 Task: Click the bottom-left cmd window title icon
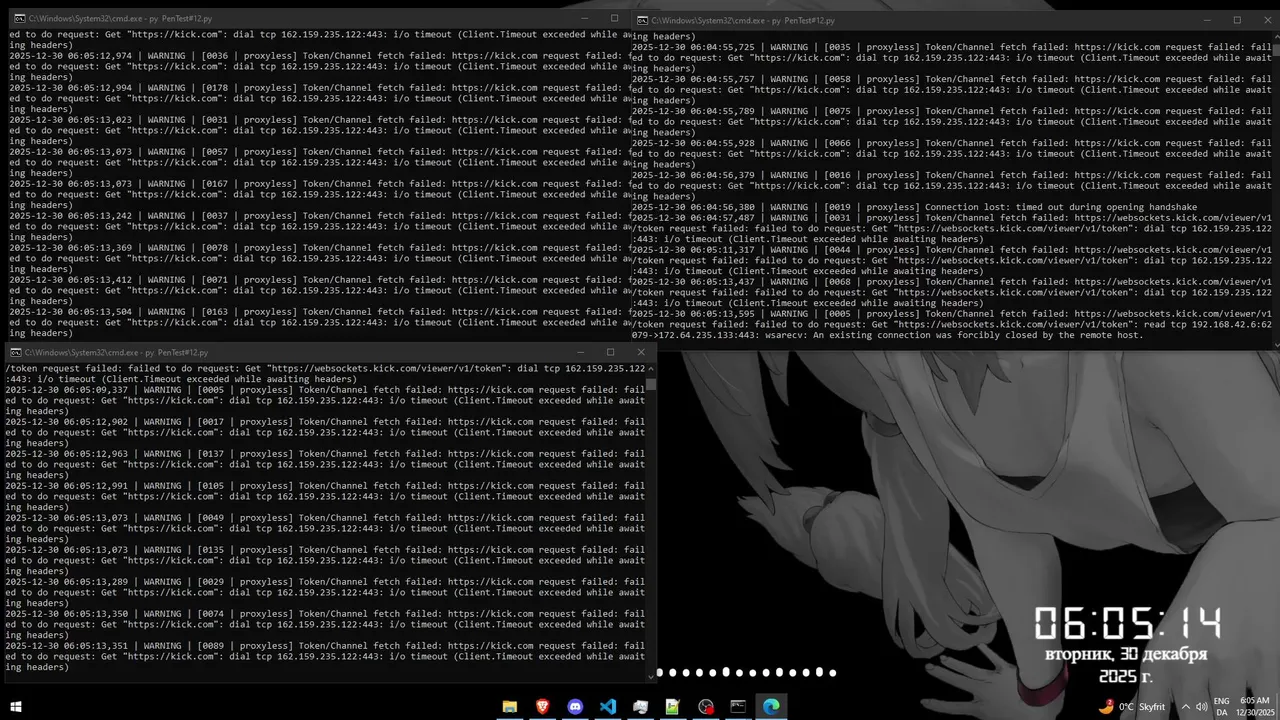click(15, 353)
